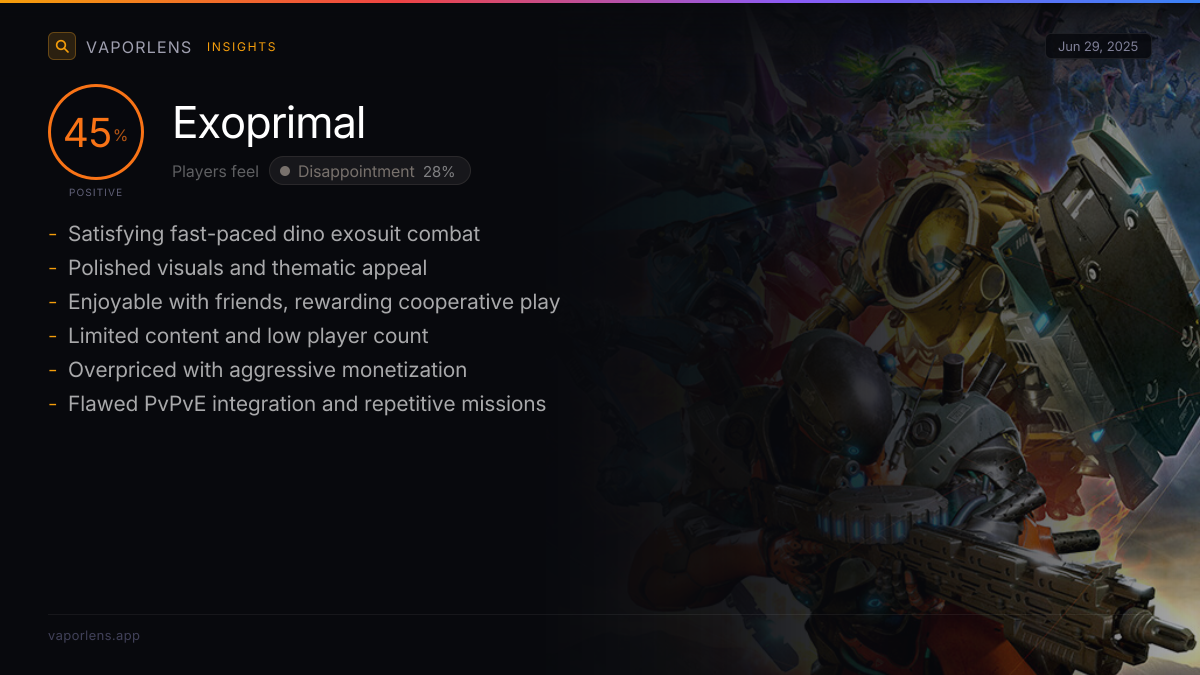Click the Jun 29, 2025 date badge

point(1098,47)
